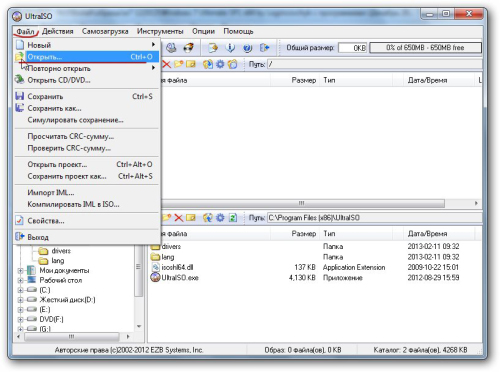Choose Открыть CD/DVD... menu entry
This screenshot has height=372, width=500.
tap(87, 80)
